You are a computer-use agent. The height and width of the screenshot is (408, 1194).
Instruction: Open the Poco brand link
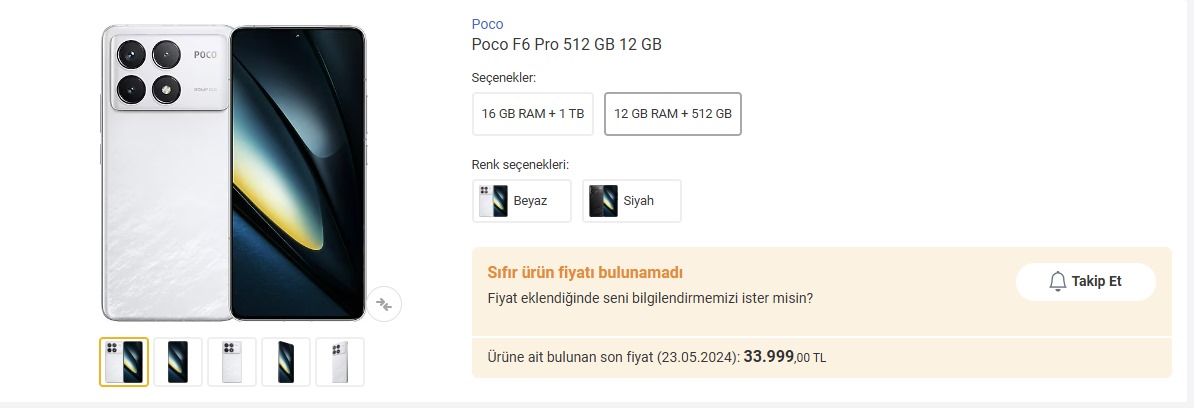[487, 24]
